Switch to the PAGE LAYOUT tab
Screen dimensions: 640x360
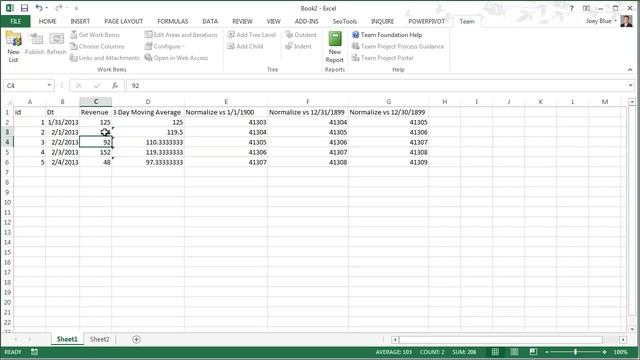click(124, 21)
